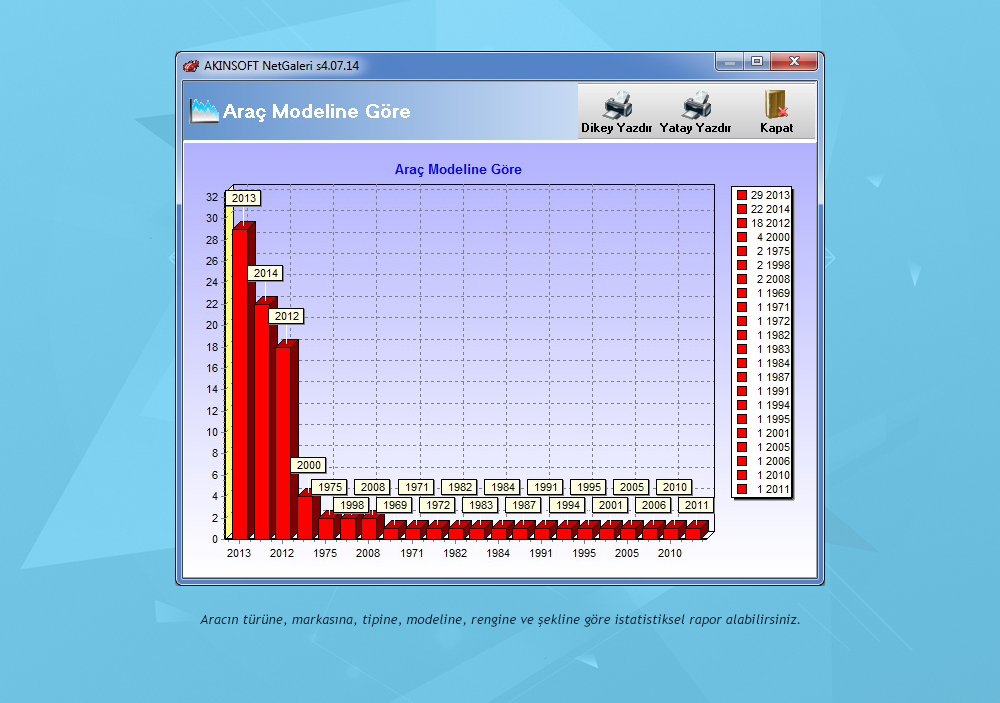1000x703 pixels.
Task: Click the red swatch for 1 2011
Action: tap(742, 489)
